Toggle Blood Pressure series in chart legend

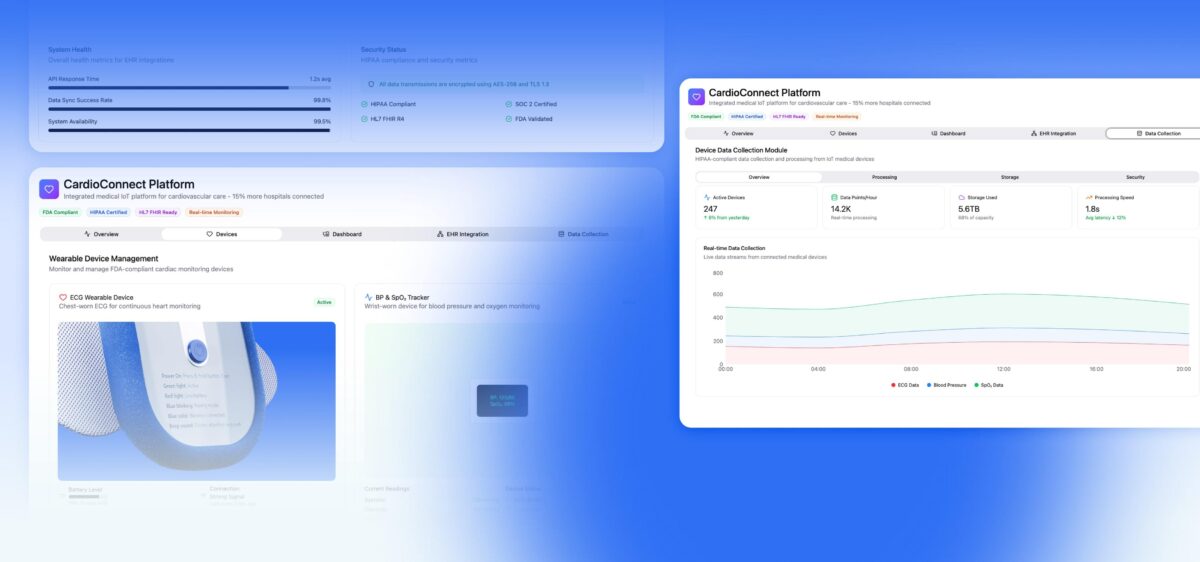pyautogui.click(x=949, y=384)
